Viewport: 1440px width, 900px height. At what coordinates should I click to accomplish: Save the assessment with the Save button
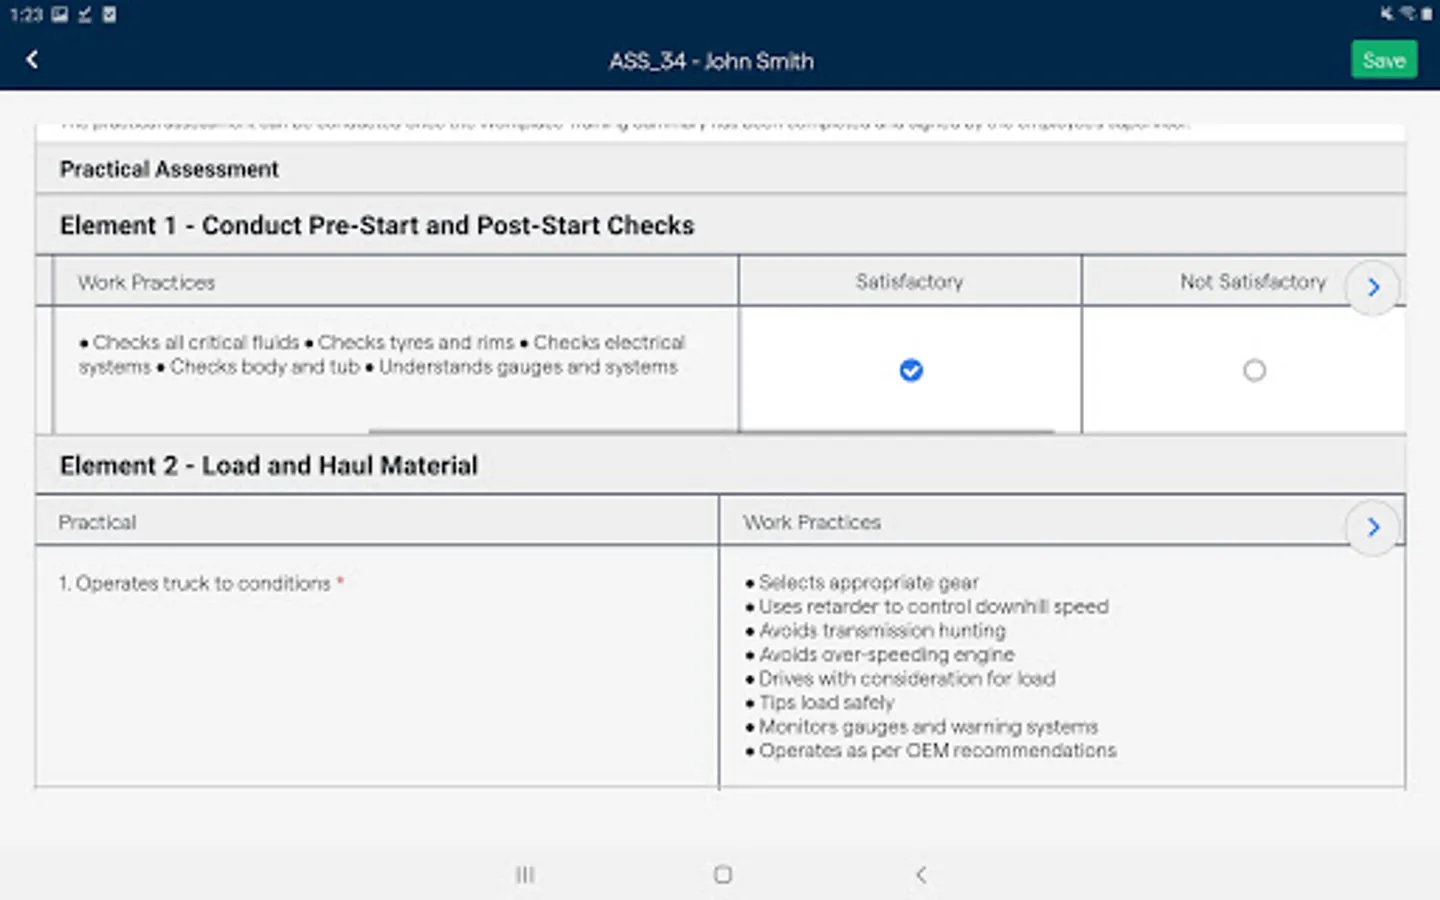(1384, 60)
